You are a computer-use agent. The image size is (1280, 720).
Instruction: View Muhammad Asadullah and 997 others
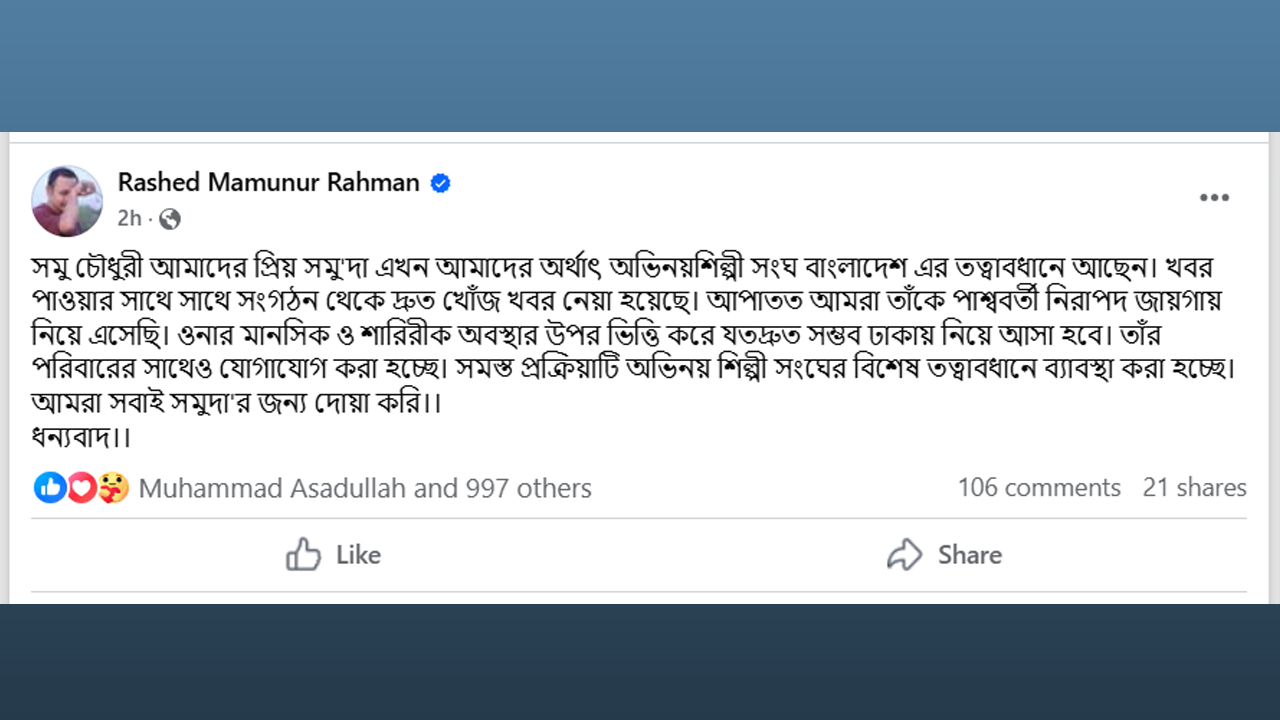365,488
